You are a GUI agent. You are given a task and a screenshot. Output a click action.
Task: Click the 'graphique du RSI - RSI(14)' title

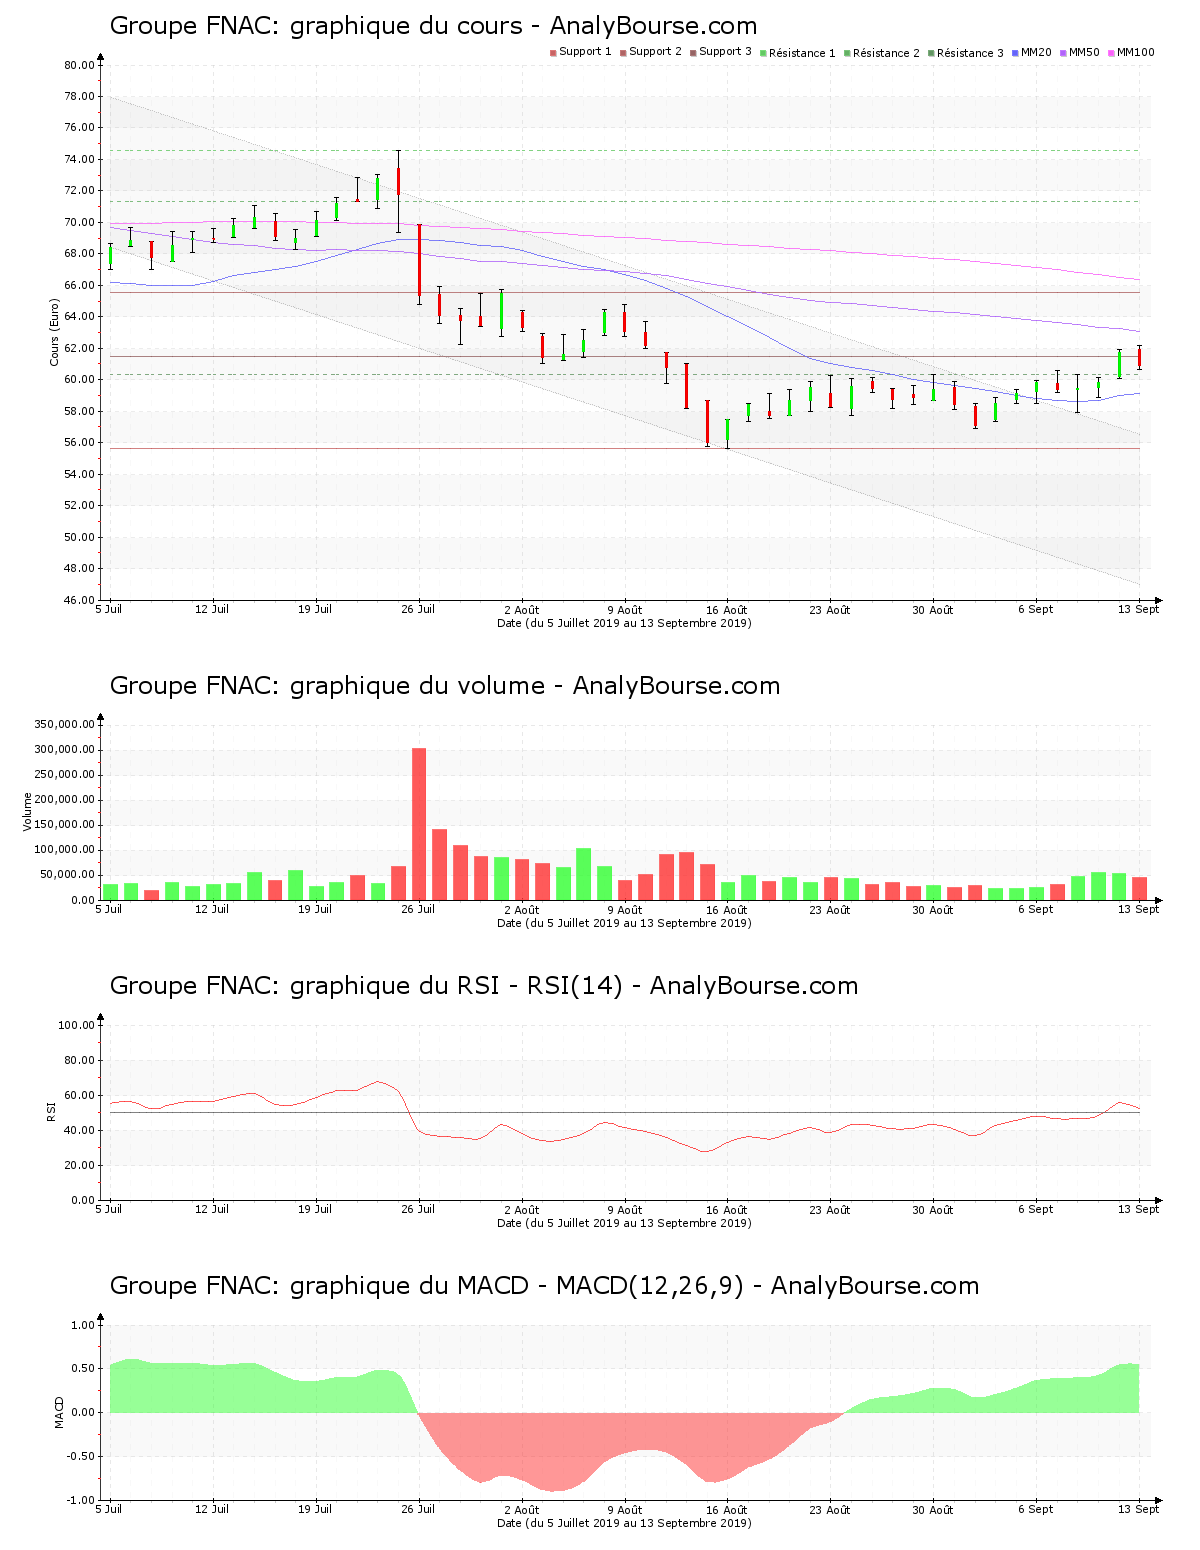click(484, 986)
